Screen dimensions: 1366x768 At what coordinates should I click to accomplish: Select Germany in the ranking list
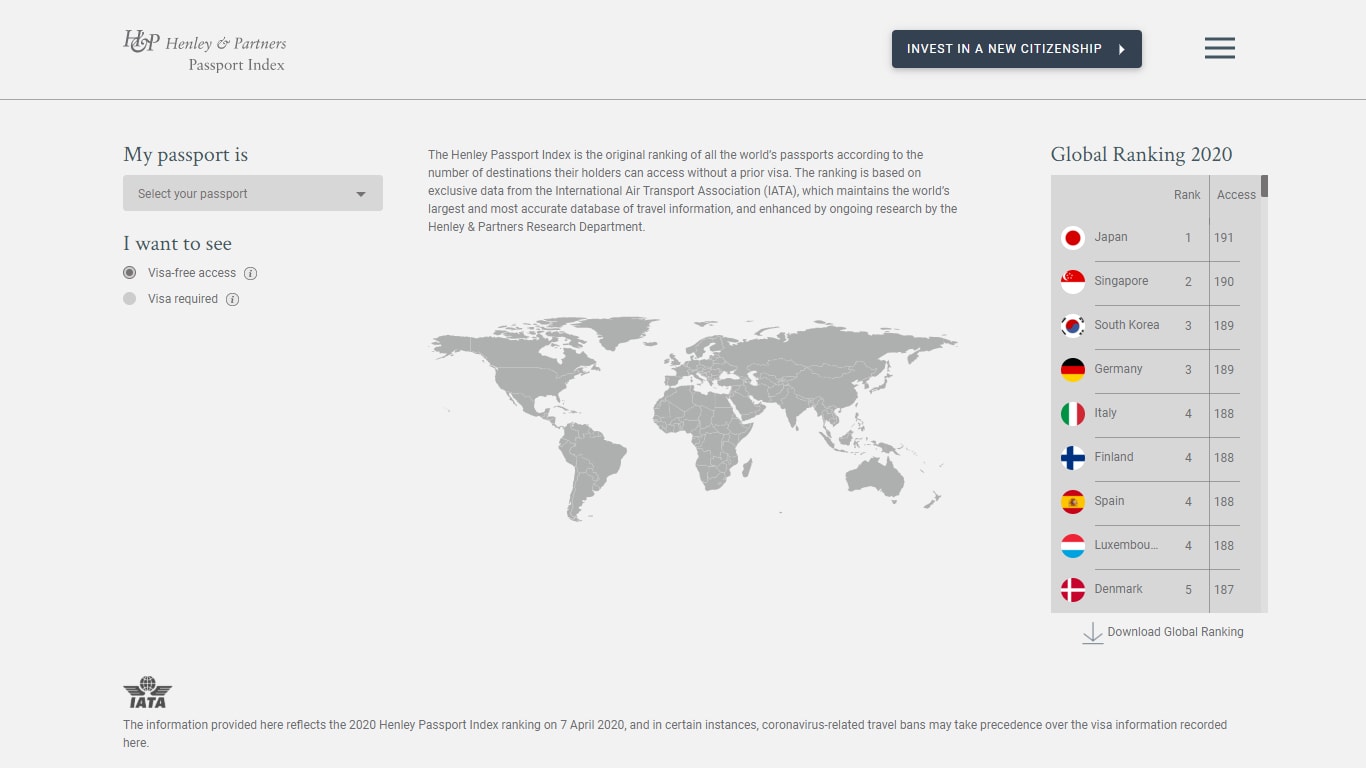coord(1150,370)
